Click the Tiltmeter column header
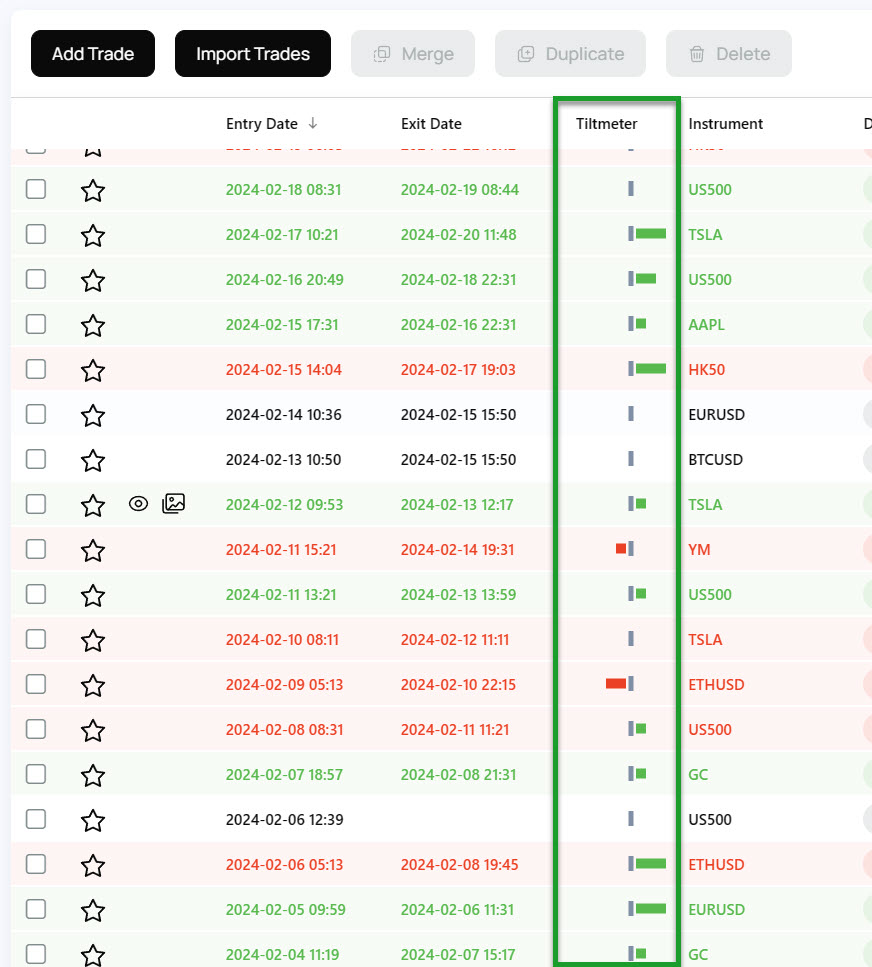872x967 pixels. [606, 124]
